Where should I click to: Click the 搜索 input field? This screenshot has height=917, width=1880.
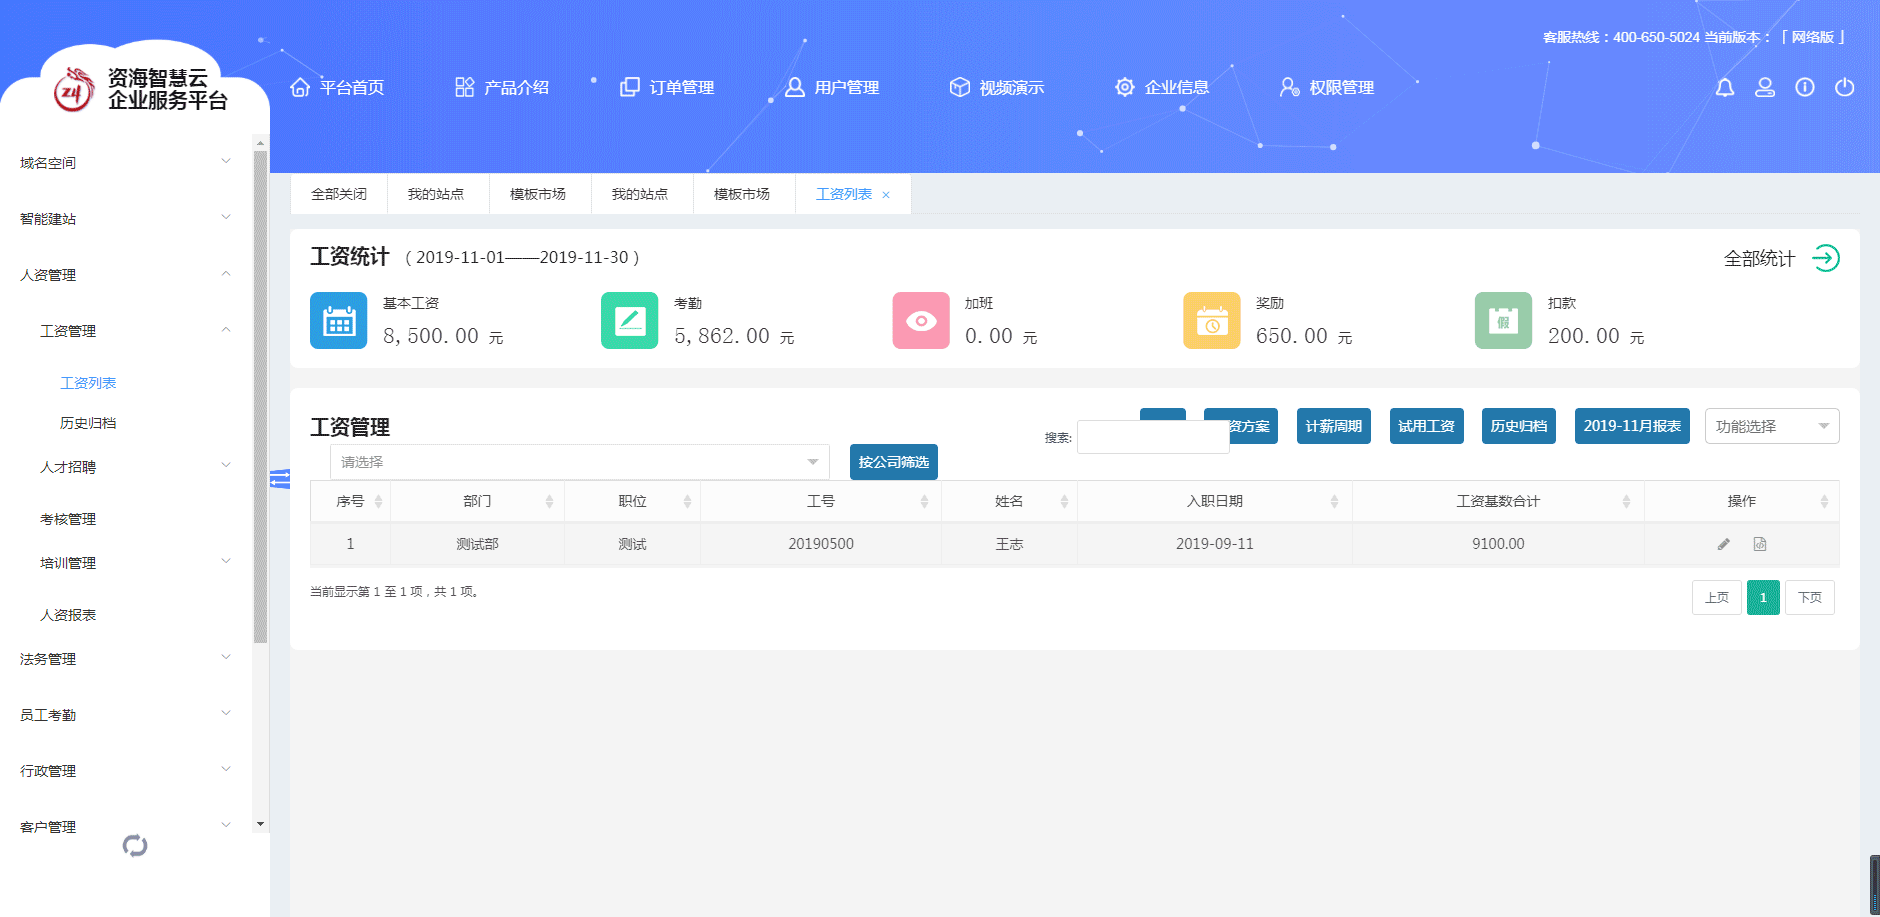[x=1152, y=438]
